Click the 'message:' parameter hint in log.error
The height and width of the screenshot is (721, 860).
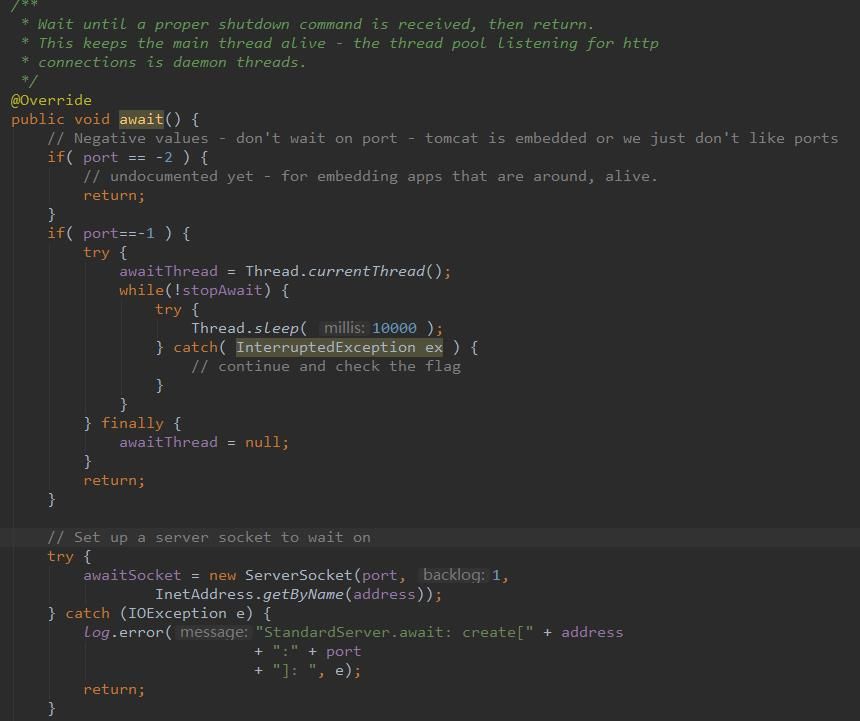[x=214, y=632]
